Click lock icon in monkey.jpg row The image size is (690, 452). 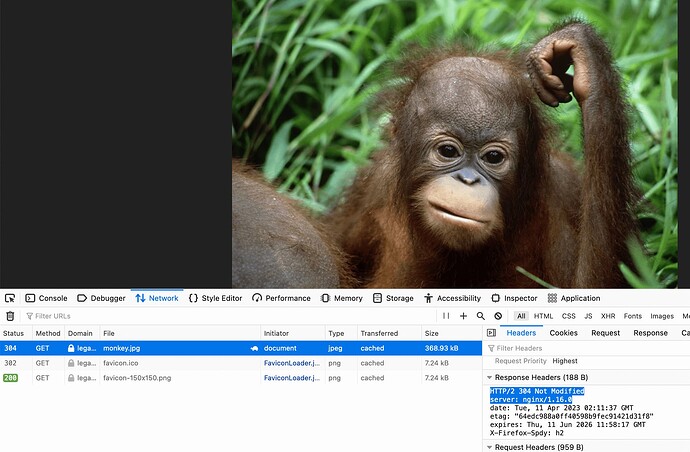pyautogui.click(x=71, y=348)
